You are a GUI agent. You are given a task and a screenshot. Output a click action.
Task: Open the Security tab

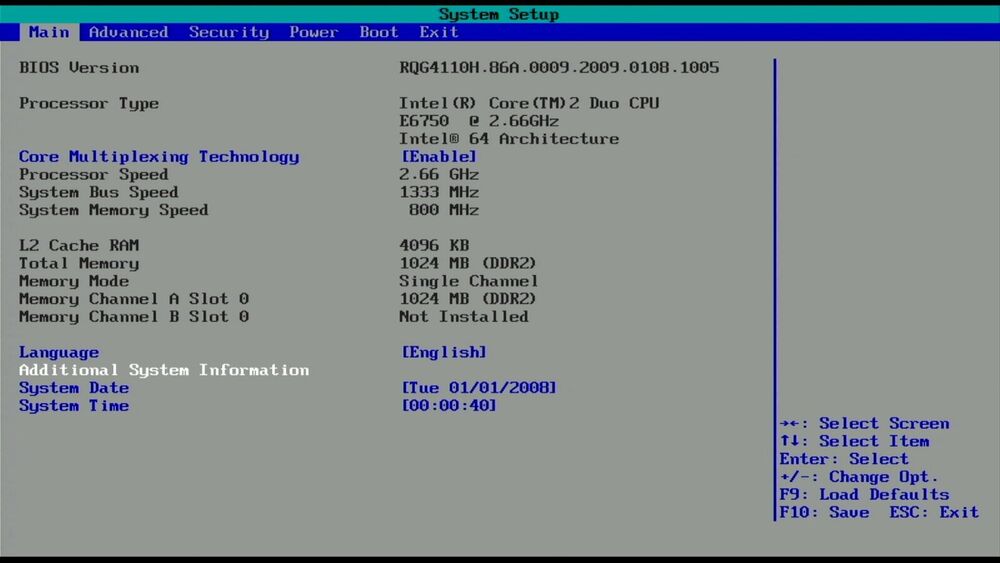228,32
